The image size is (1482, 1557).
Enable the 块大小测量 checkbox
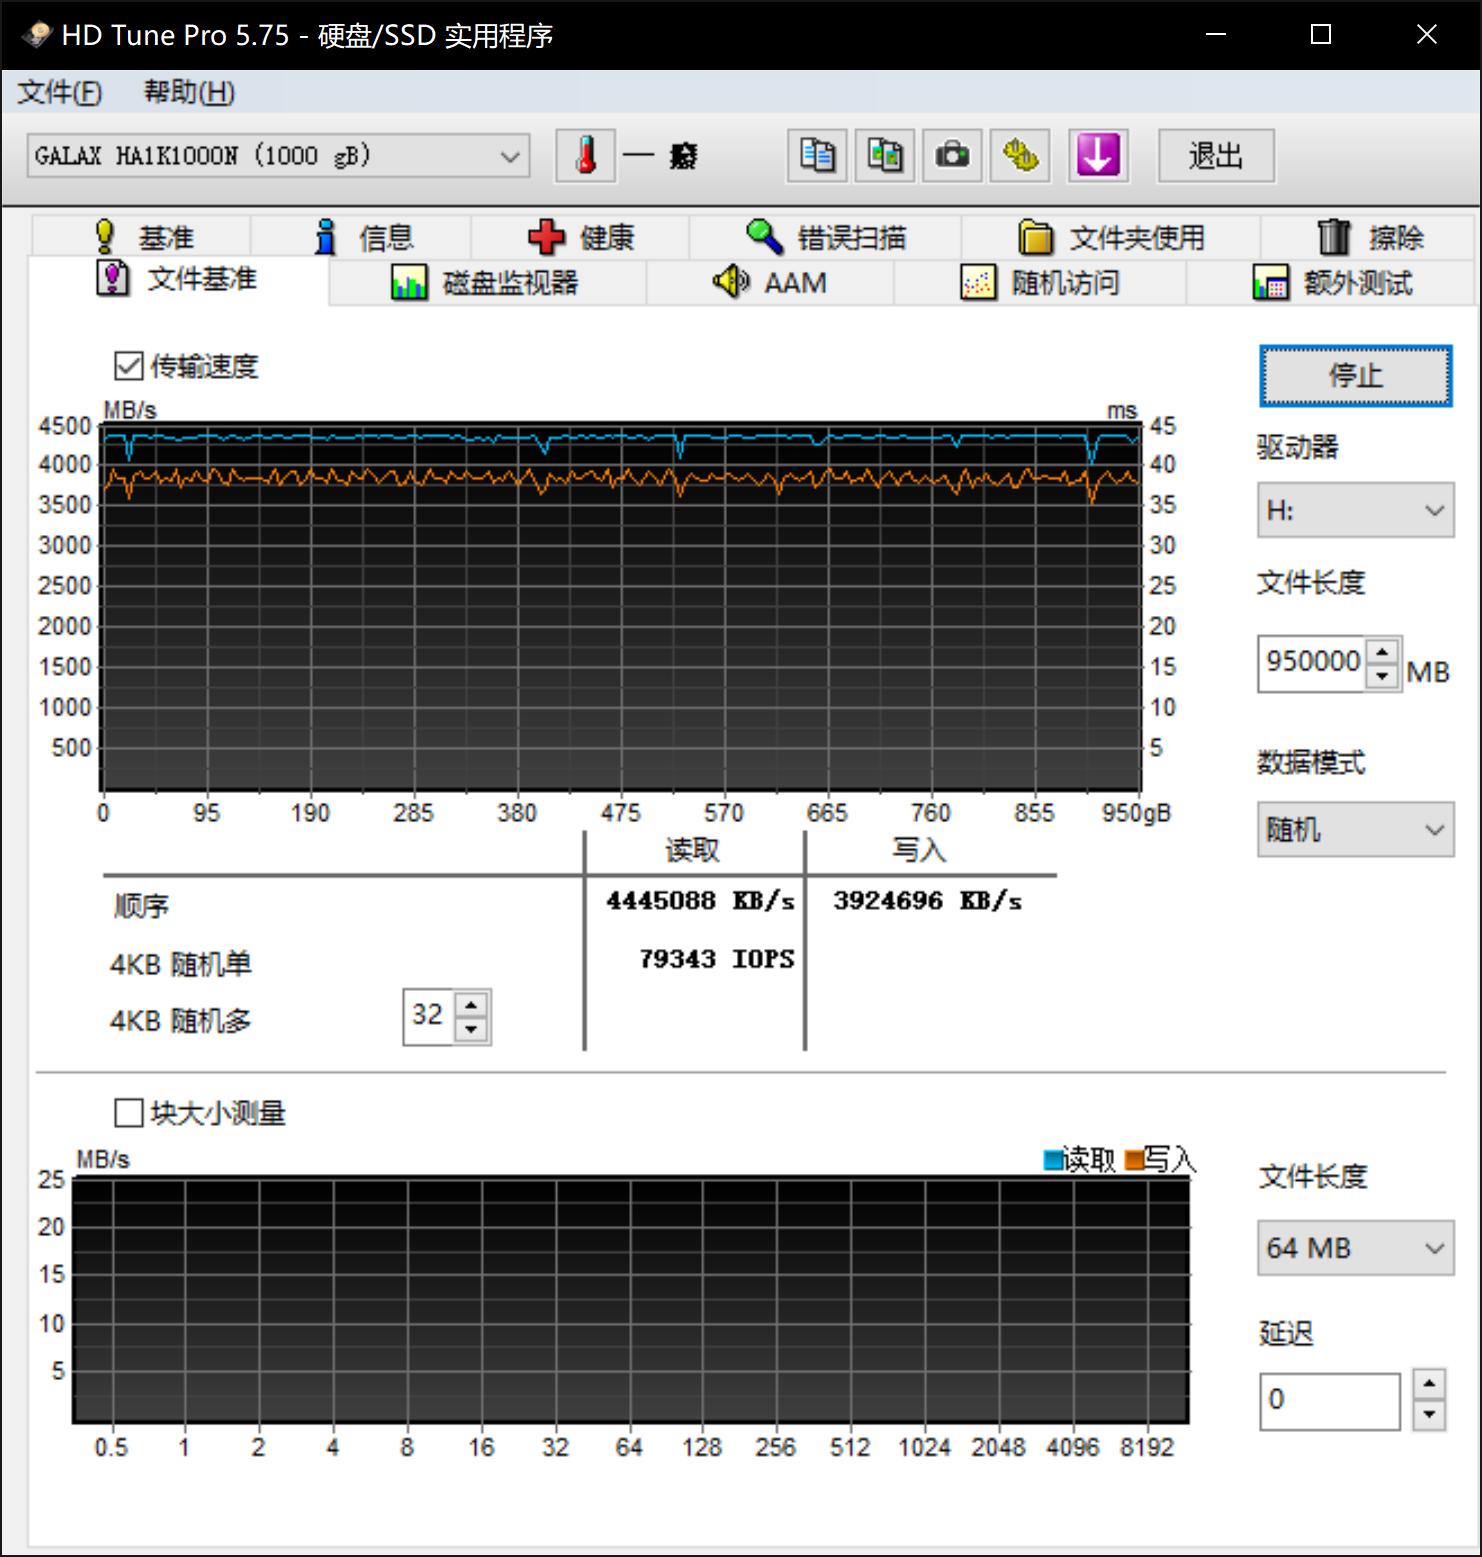tap(129, 1113)
